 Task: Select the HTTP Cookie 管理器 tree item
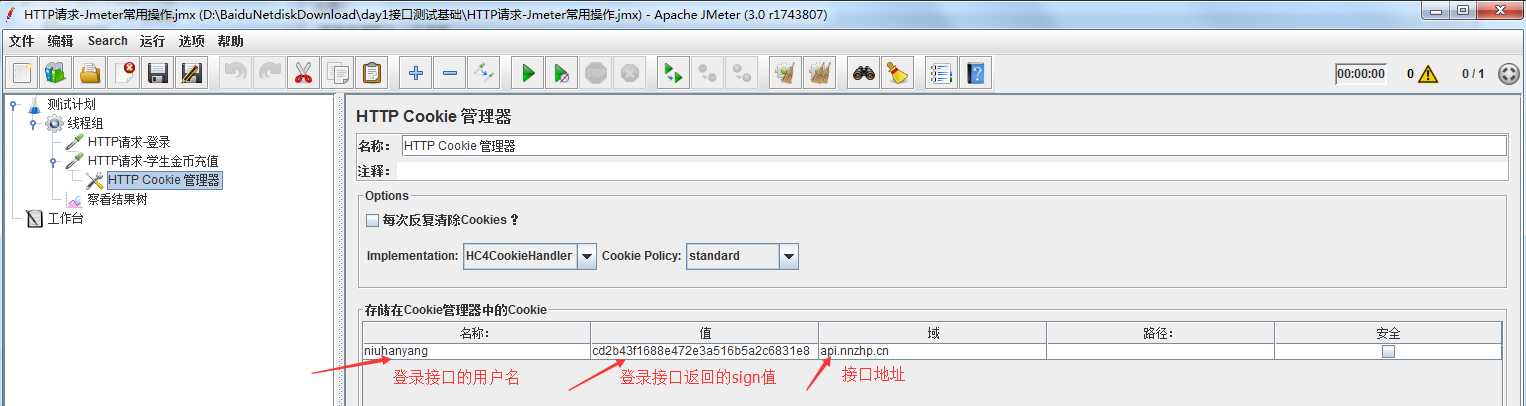[x=164, y=180]
